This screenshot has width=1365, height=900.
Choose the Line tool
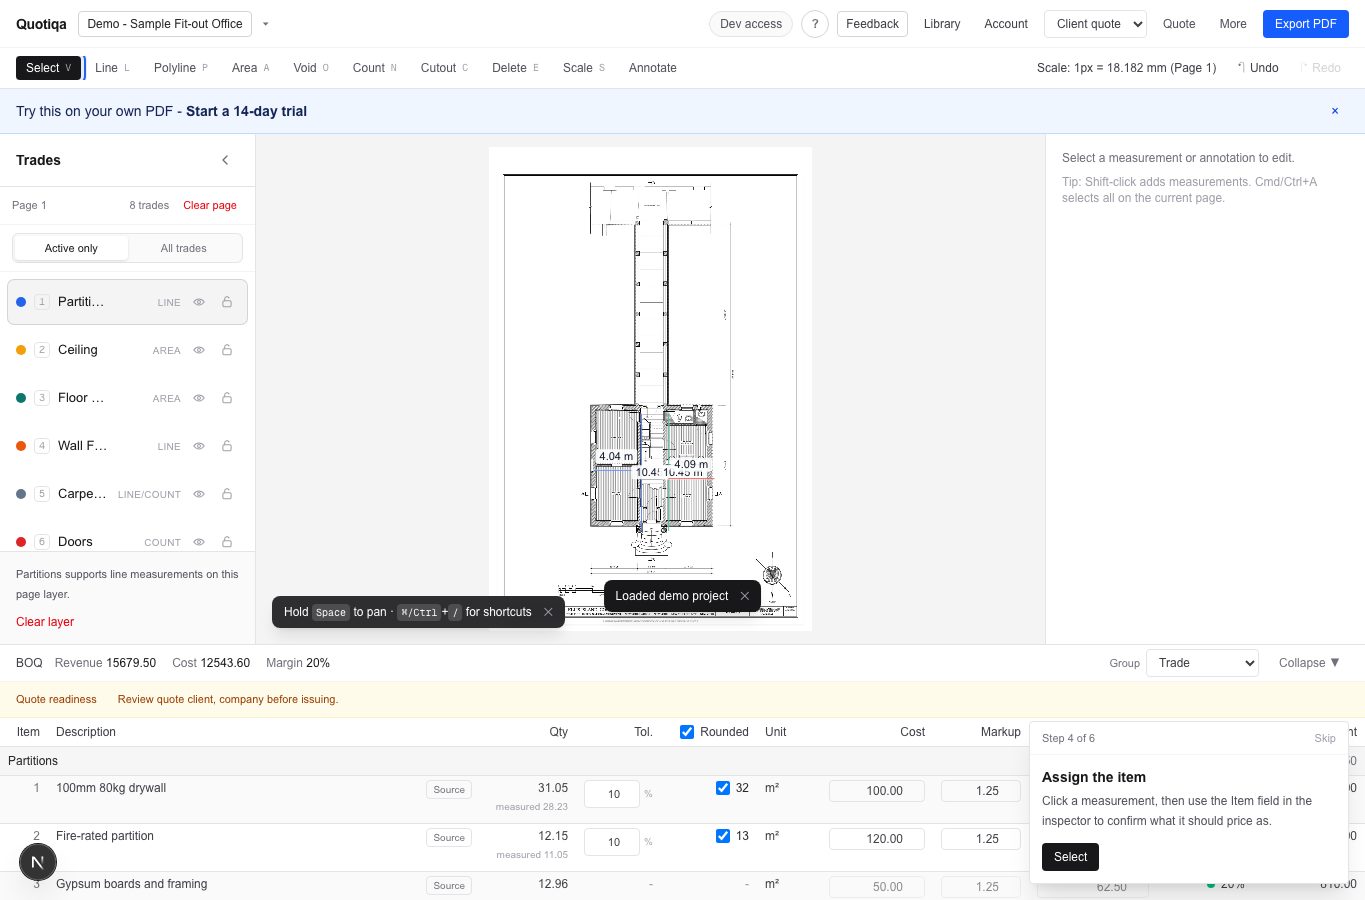coord(112,68)
